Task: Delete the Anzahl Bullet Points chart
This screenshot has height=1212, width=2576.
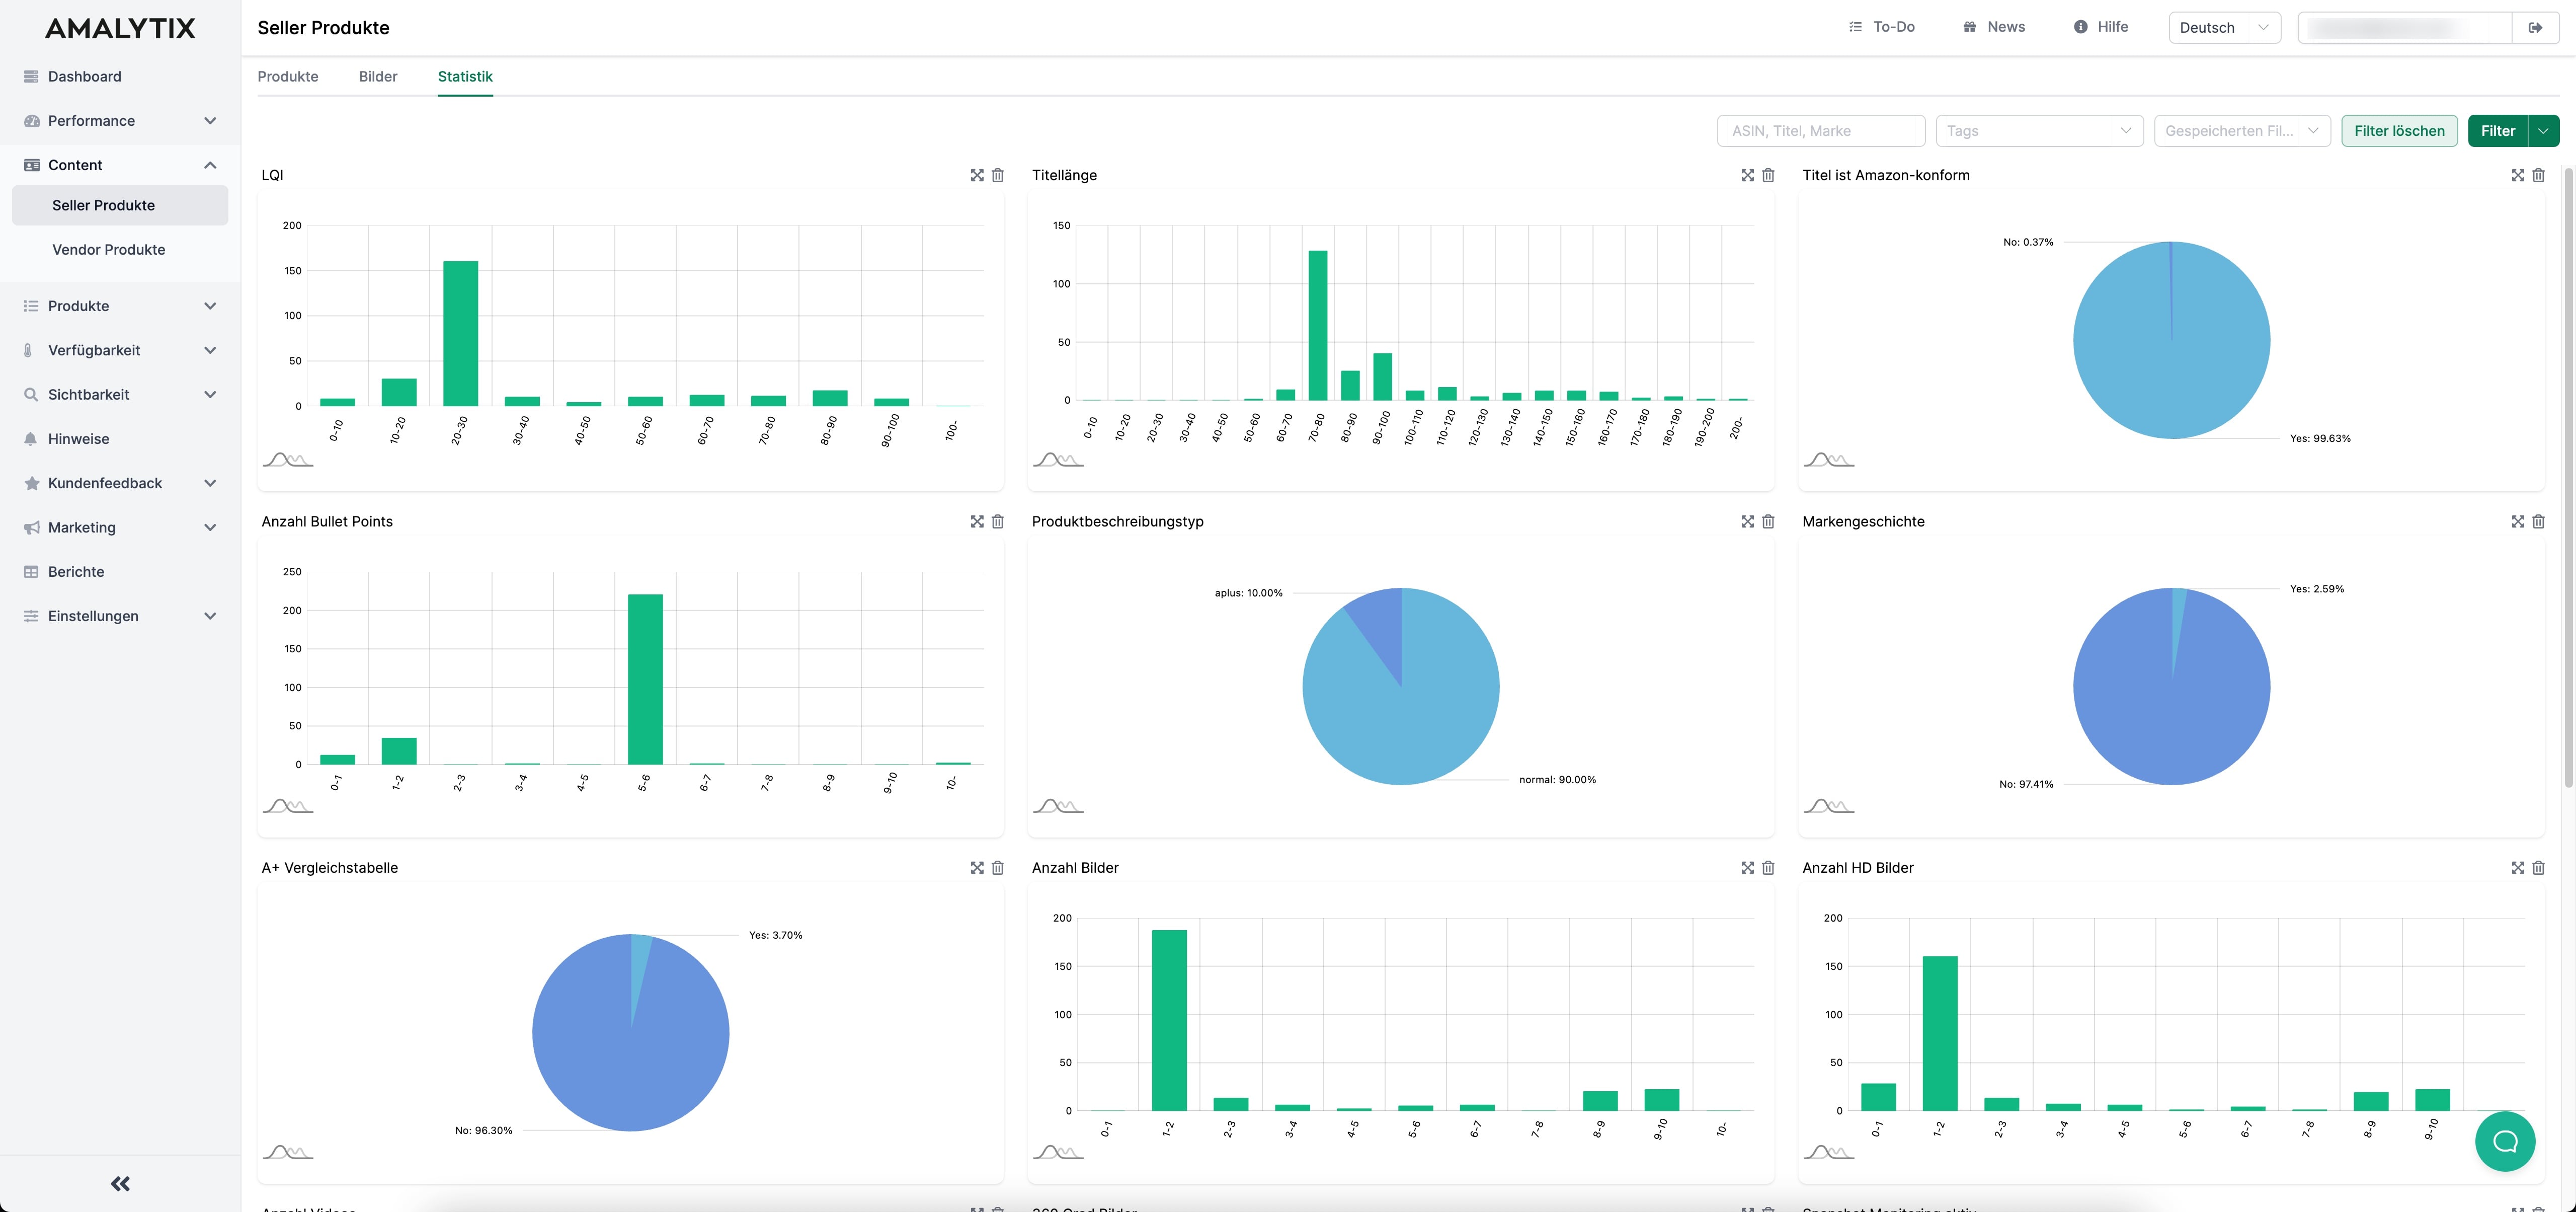Action: [997, 521]
